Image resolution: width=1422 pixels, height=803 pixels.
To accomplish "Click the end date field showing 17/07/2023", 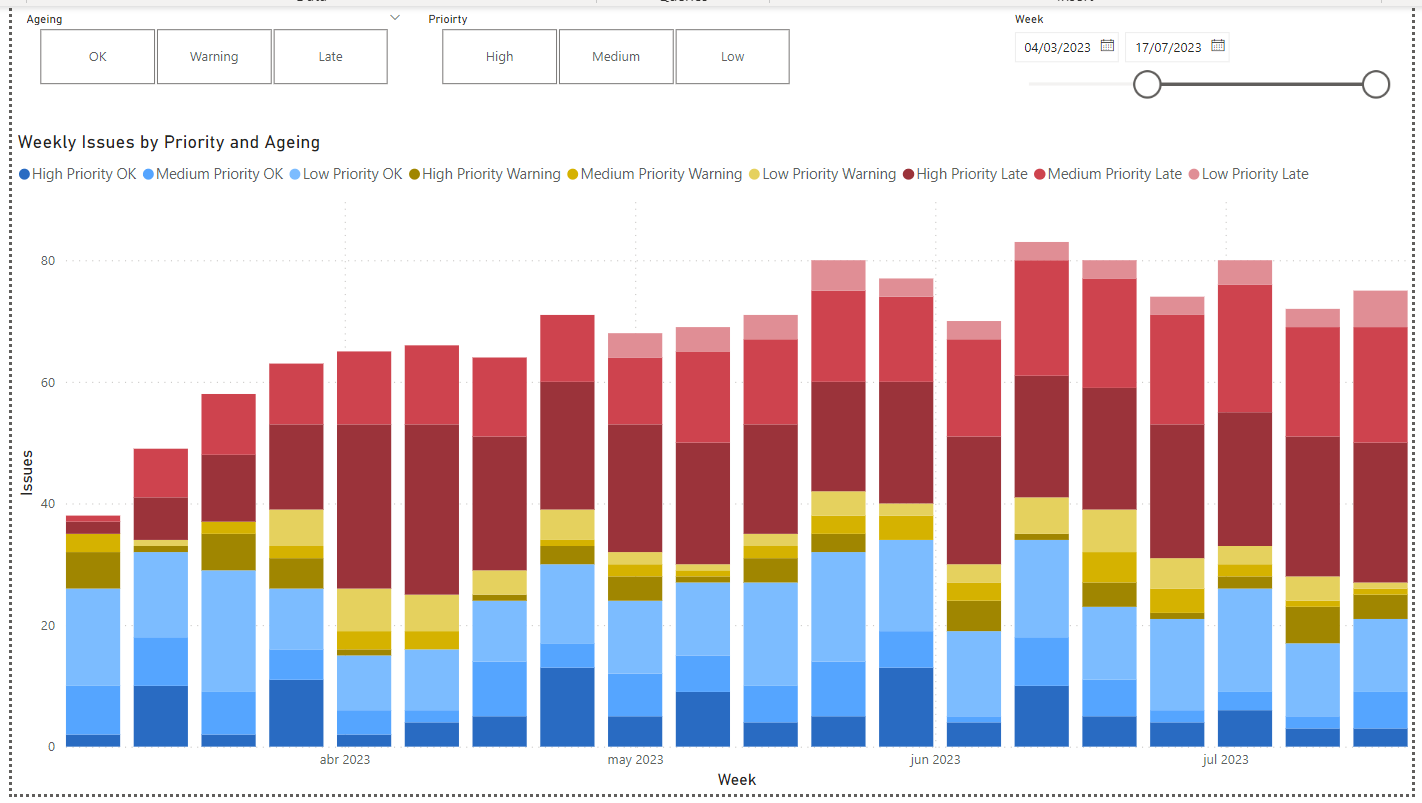I will (1167, 47).
